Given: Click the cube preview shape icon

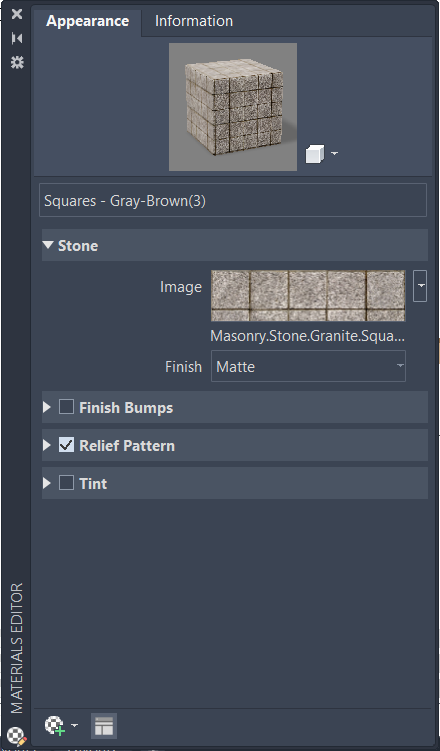Looking at the screenshot, I should click(x=315, y=154).
